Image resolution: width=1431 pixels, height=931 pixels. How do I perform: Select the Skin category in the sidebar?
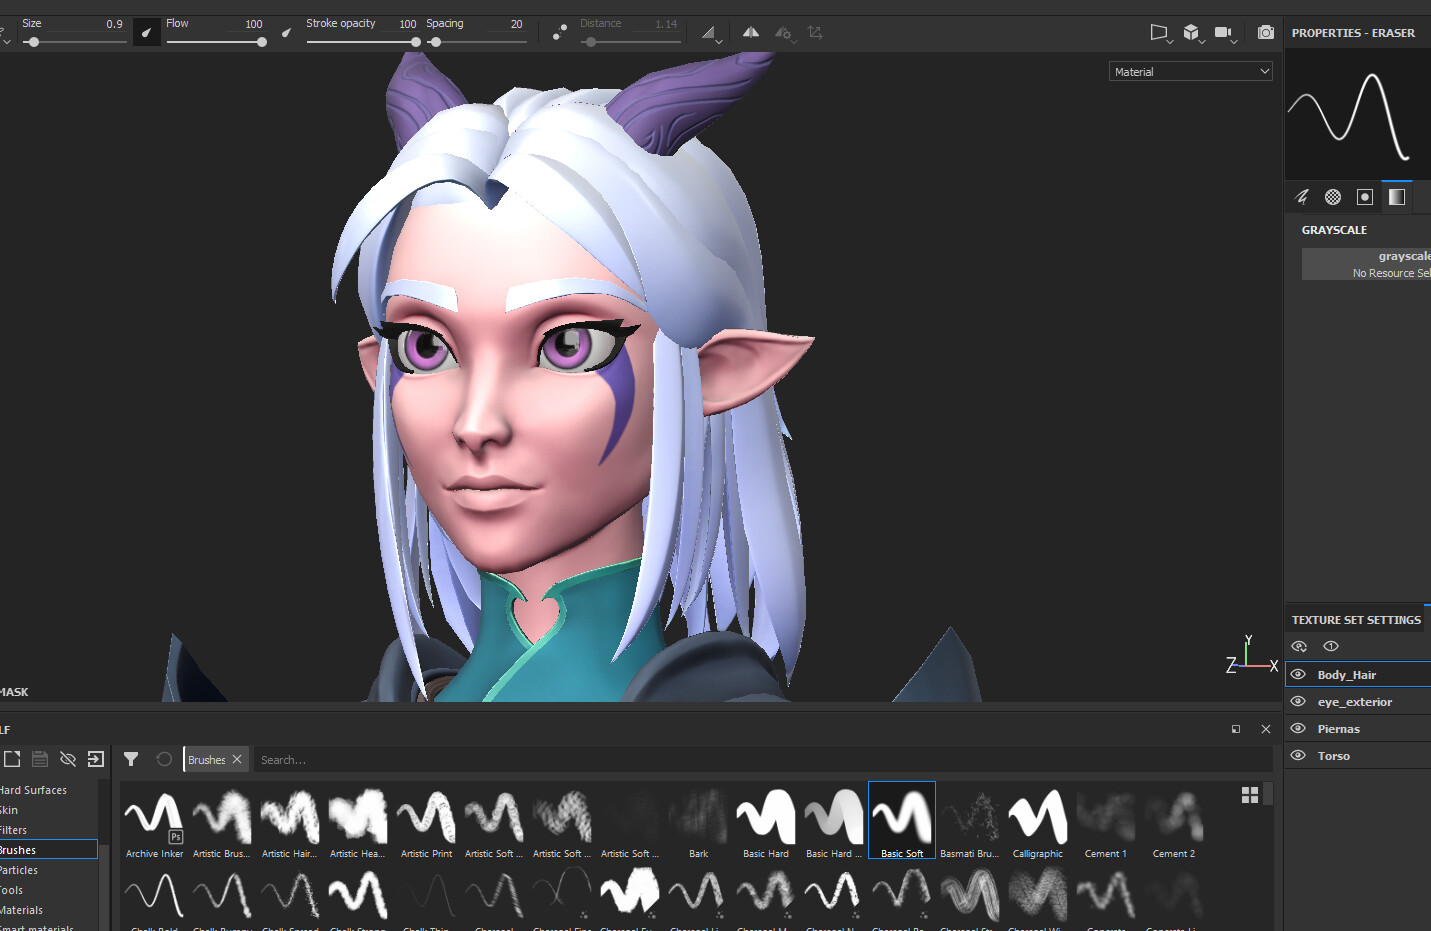10,809
